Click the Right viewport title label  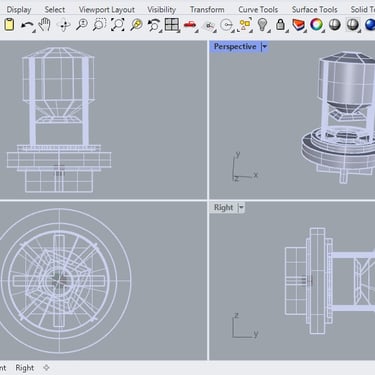click(x=223, y=207)
